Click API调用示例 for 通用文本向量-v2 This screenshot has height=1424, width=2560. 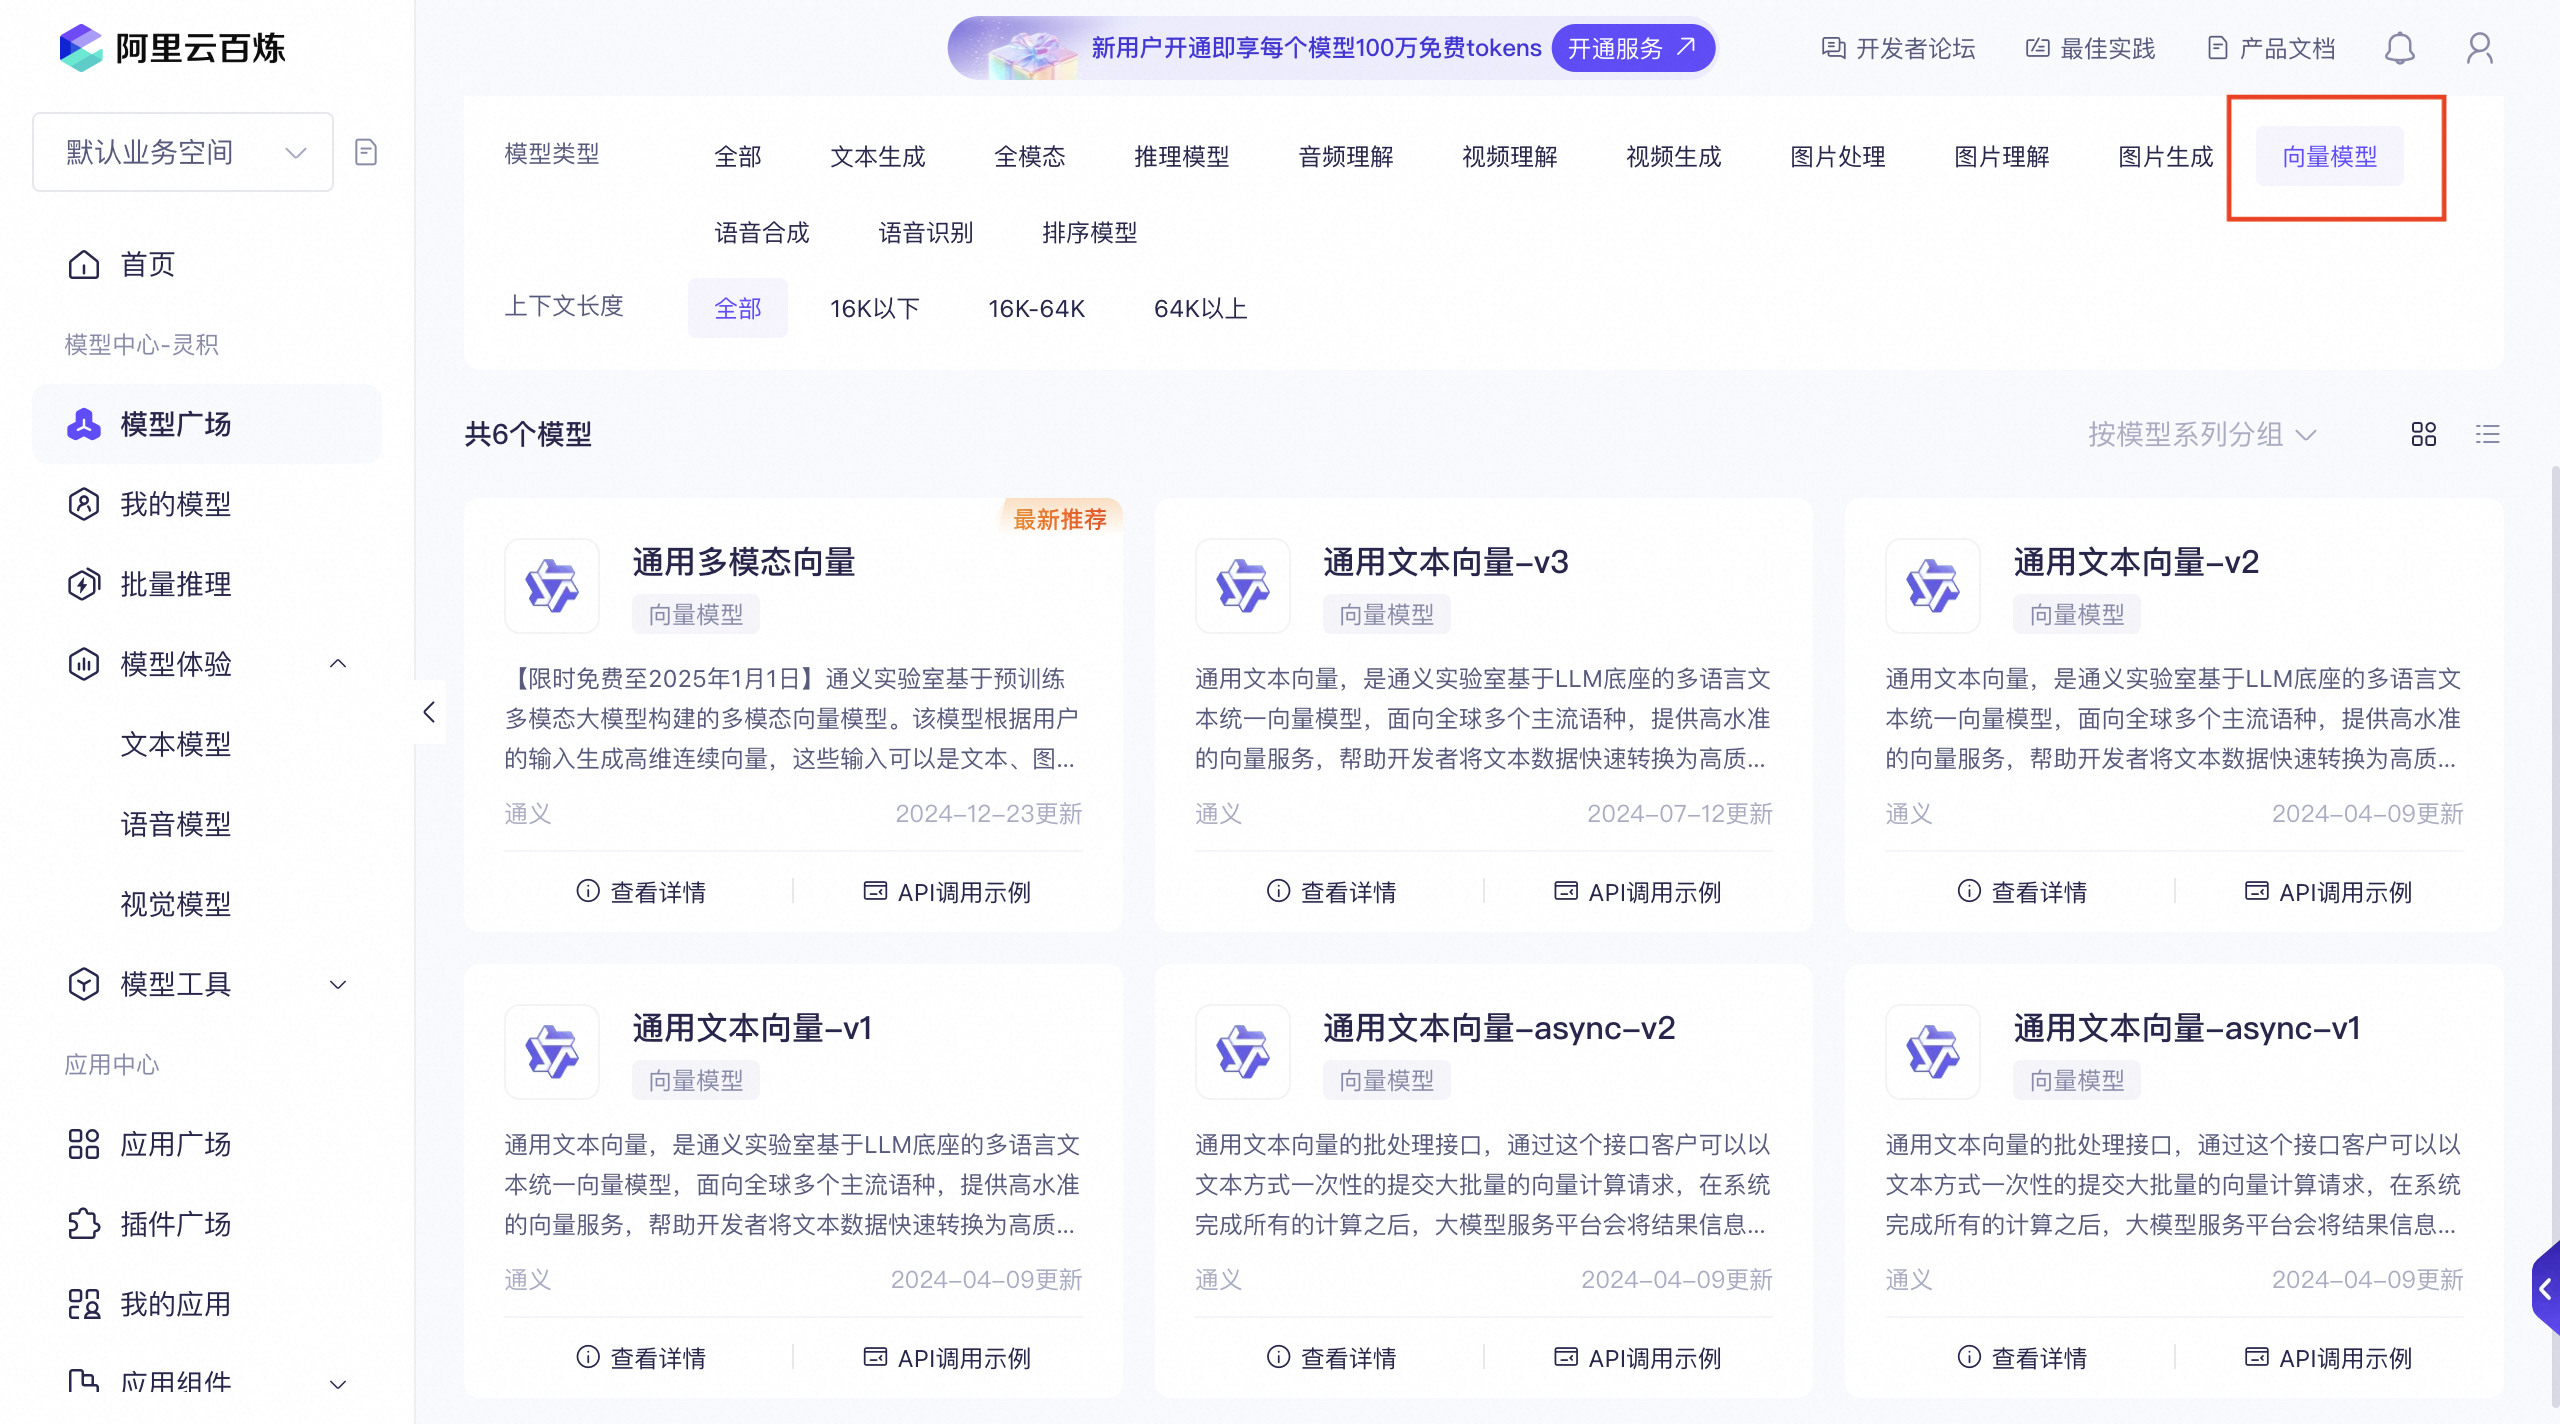2328,891
